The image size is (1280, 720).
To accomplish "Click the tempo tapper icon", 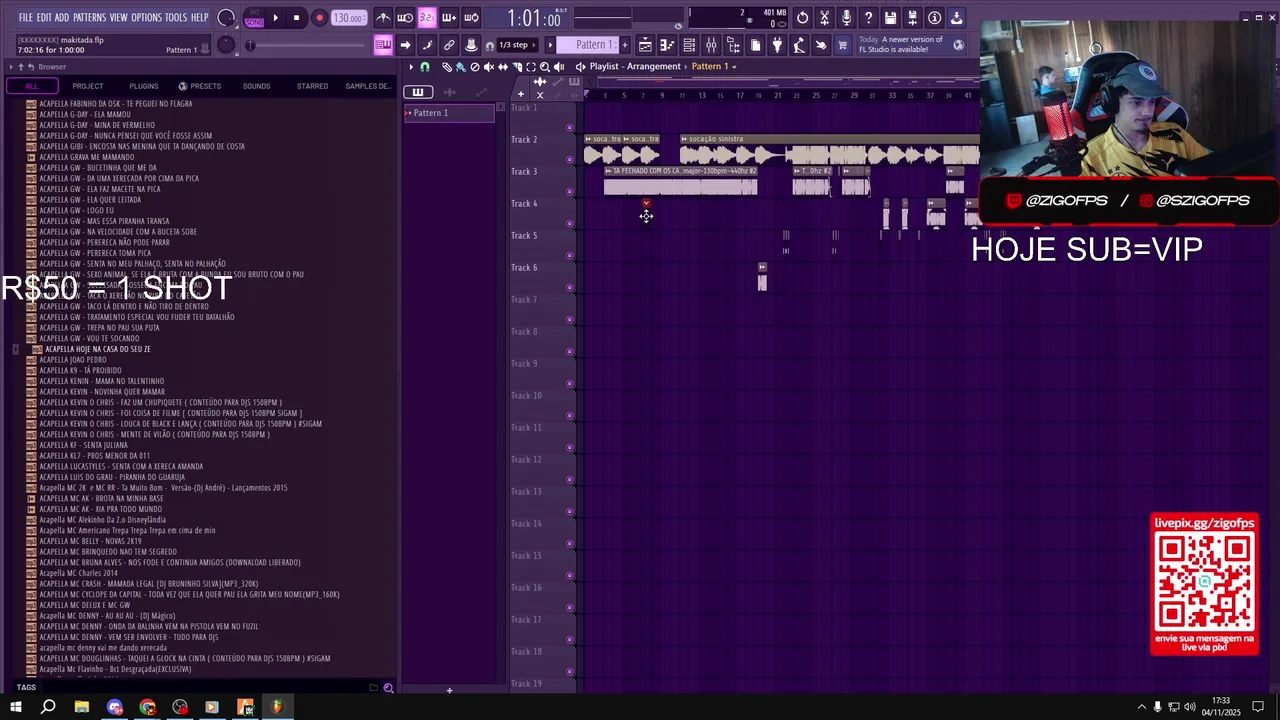I will click(799, 45).
